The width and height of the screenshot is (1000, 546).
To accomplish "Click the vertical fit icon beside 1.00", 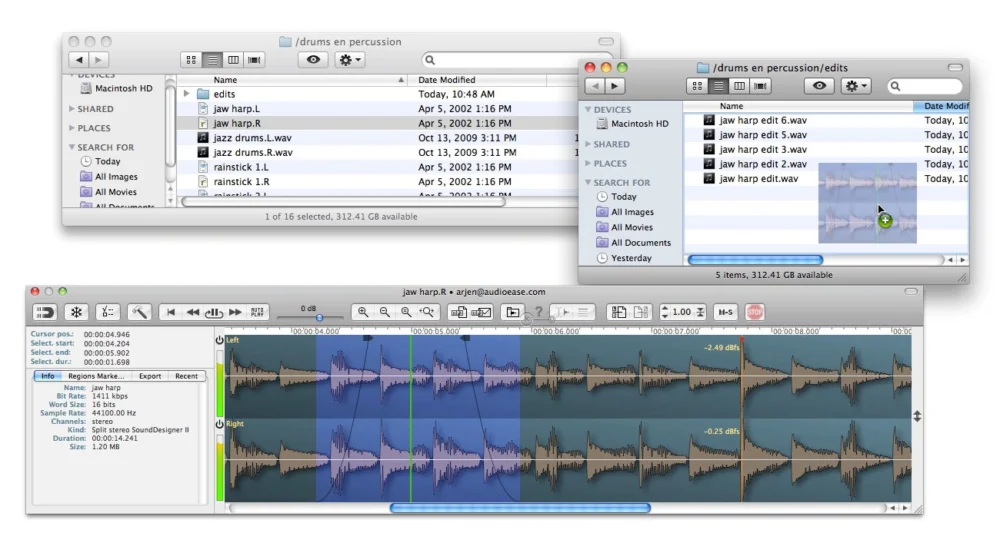I will click(x=700, y=312).
